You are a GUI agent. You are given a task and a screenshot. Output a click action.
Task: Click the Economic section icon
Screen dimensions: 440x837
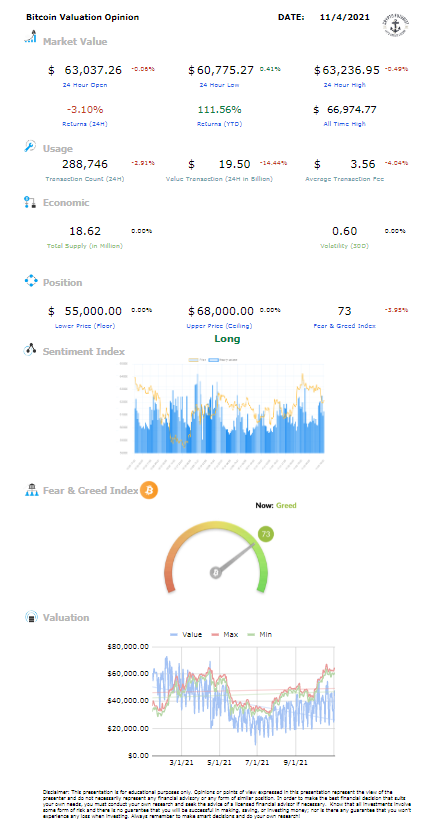click(x=30, y=202)
